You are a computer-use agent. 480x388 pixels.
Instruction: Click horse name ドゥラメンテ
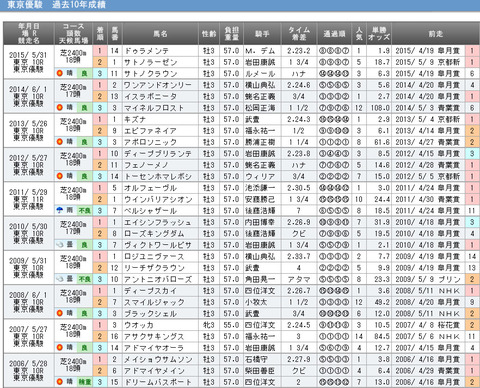click(146, 51)
